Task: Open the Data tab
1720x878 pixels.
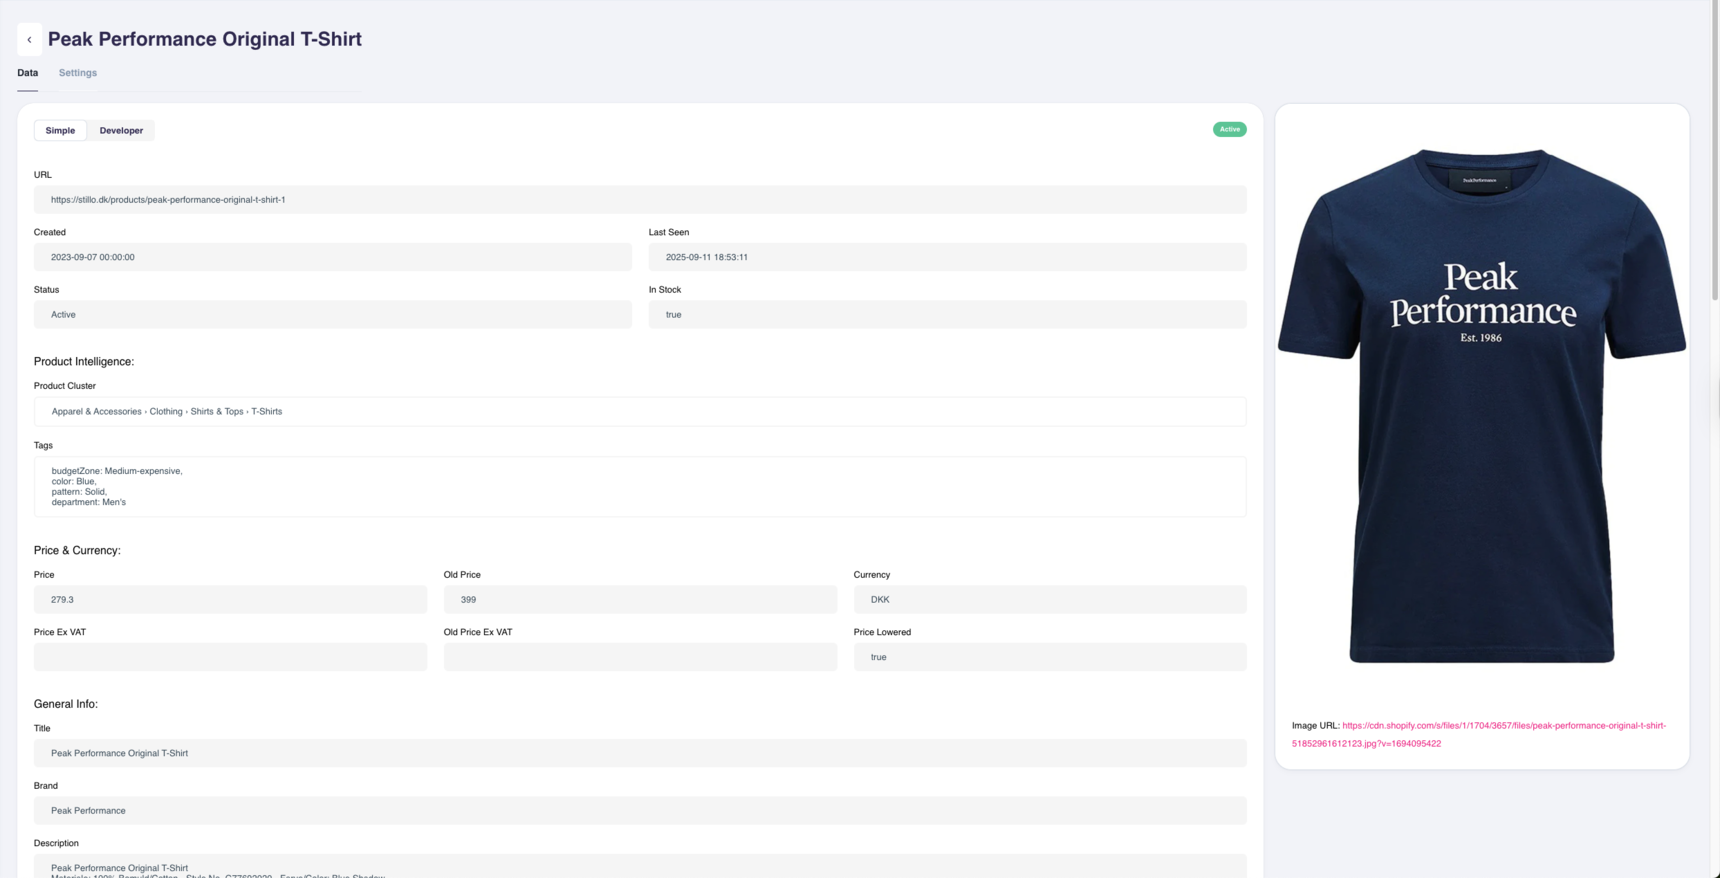Action: pyautogui.click(x=27, y=73)
